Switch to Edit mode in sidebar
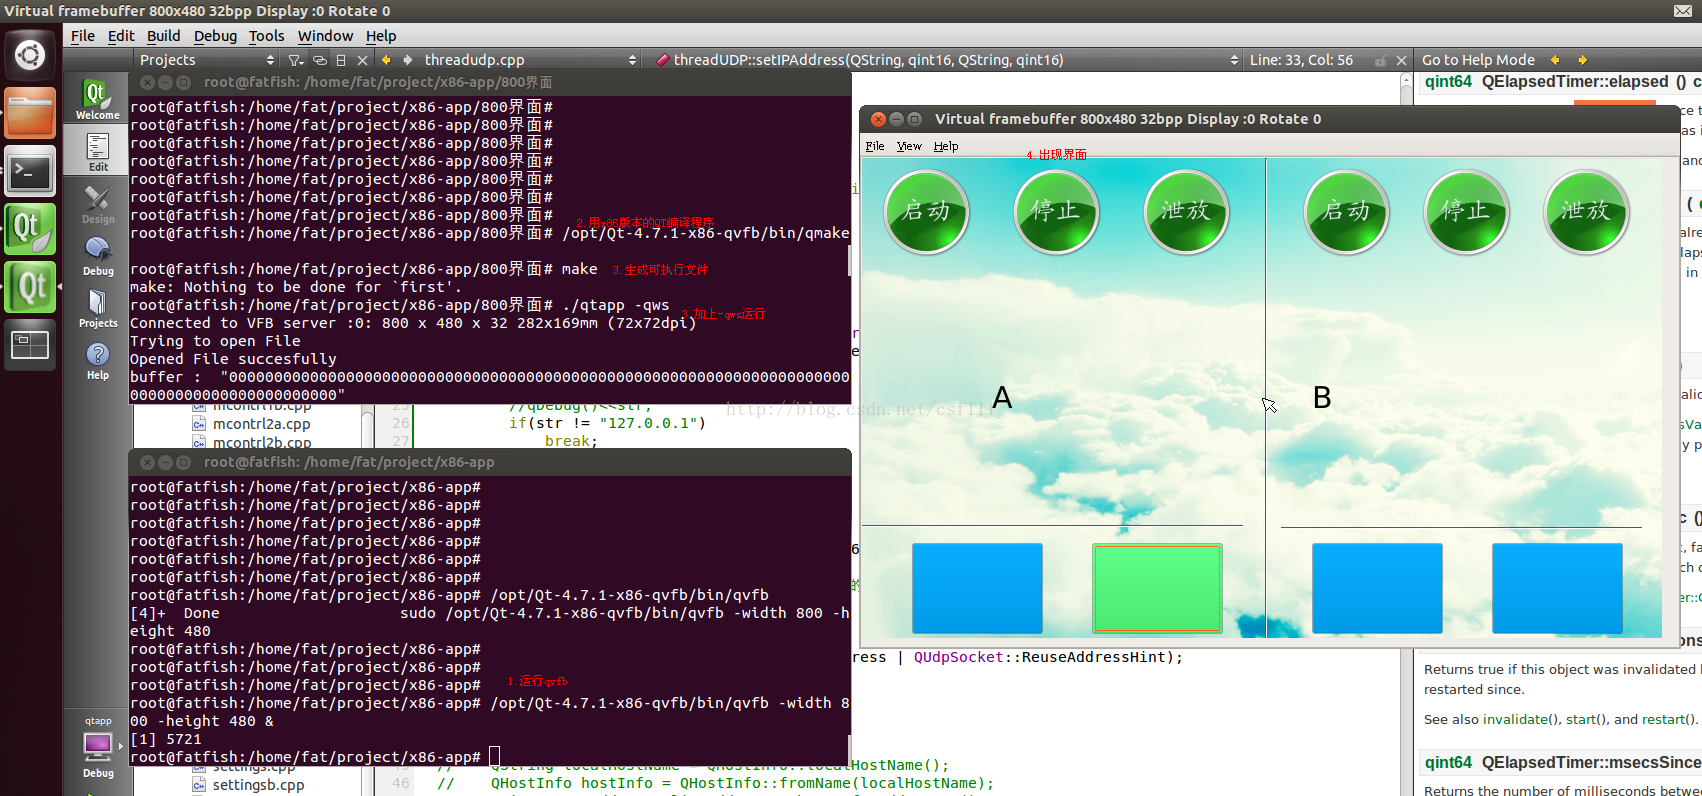The image size is (1702, 796). tap(97, 151)
